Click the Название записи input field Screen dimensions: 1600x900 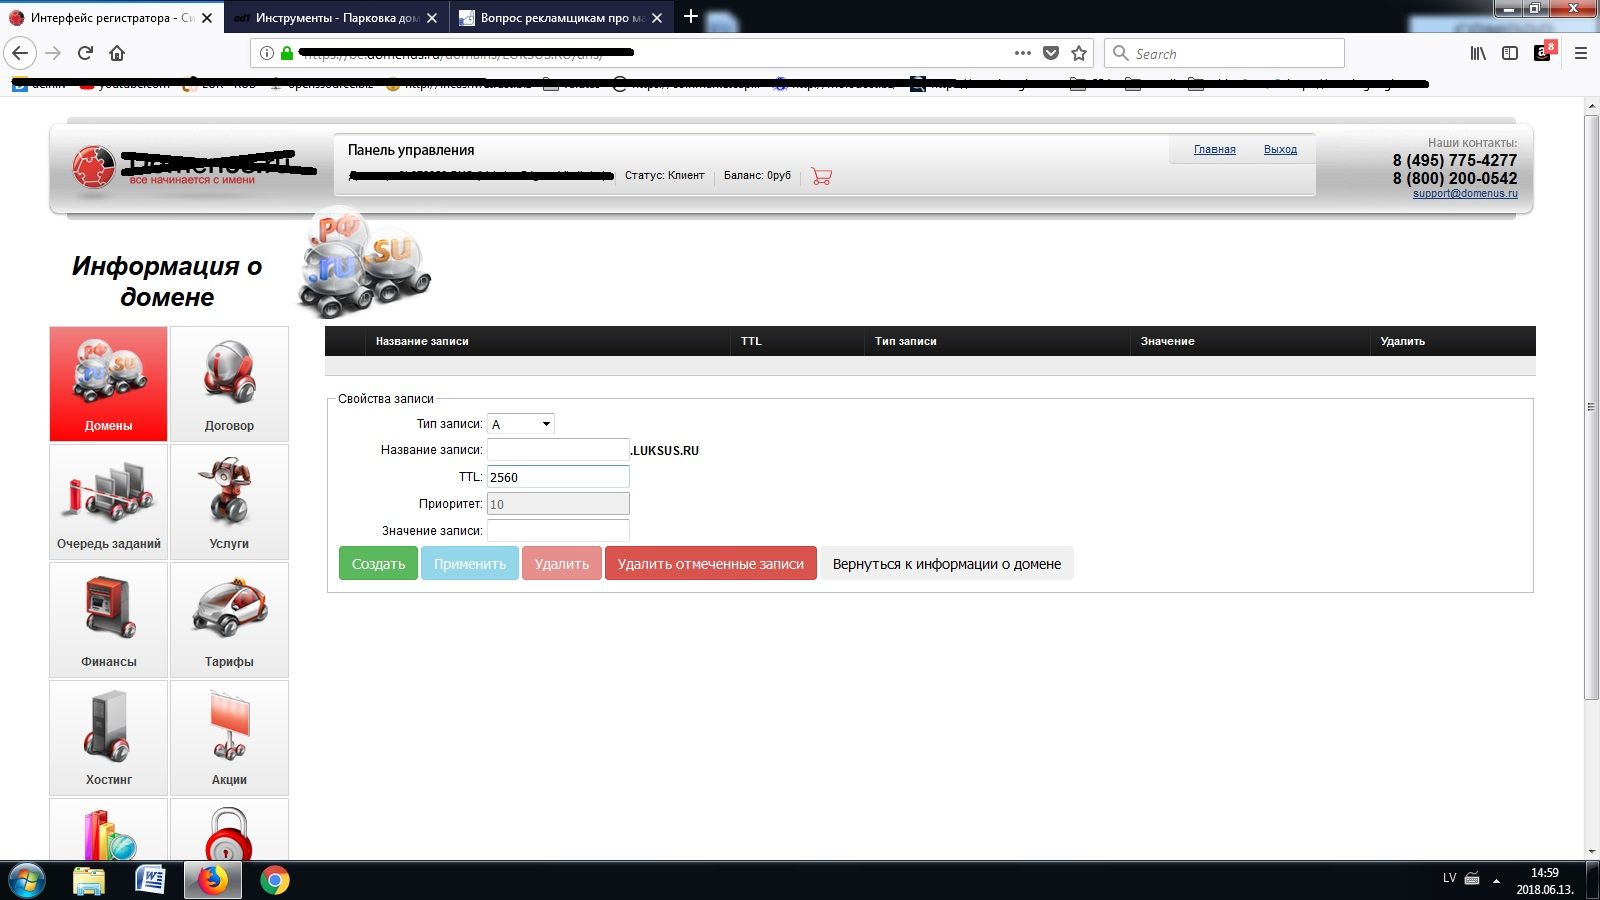tap(558, 450)
